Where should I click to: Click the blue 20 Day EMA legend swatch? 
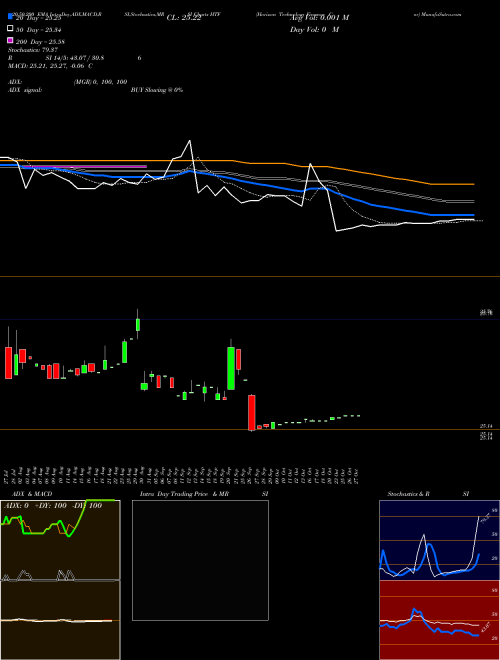(11, 17)
